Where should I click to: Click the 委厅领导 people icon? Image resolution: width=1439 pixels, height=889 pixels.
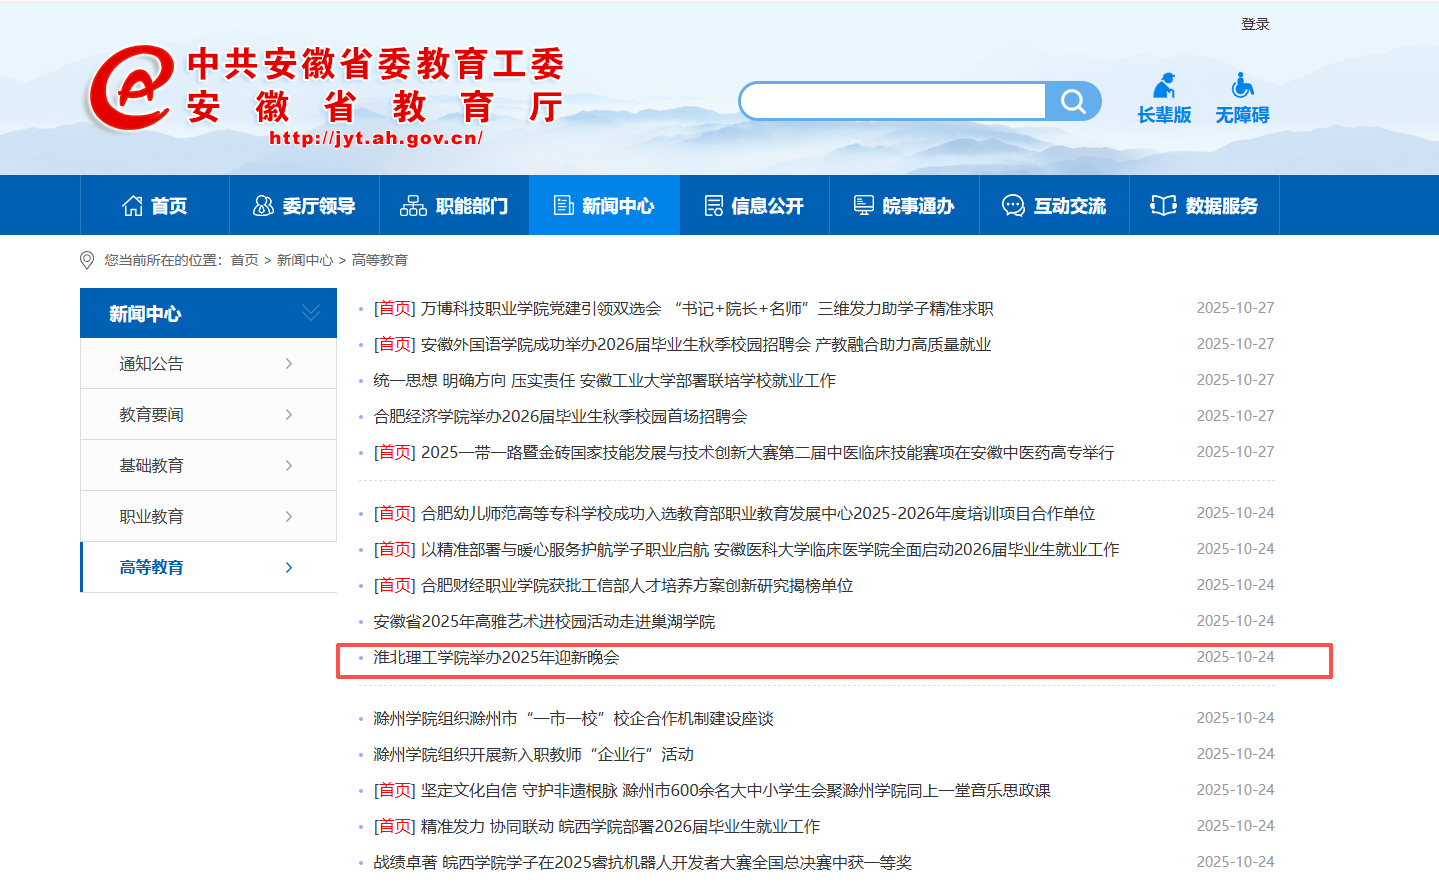[263, 206]
